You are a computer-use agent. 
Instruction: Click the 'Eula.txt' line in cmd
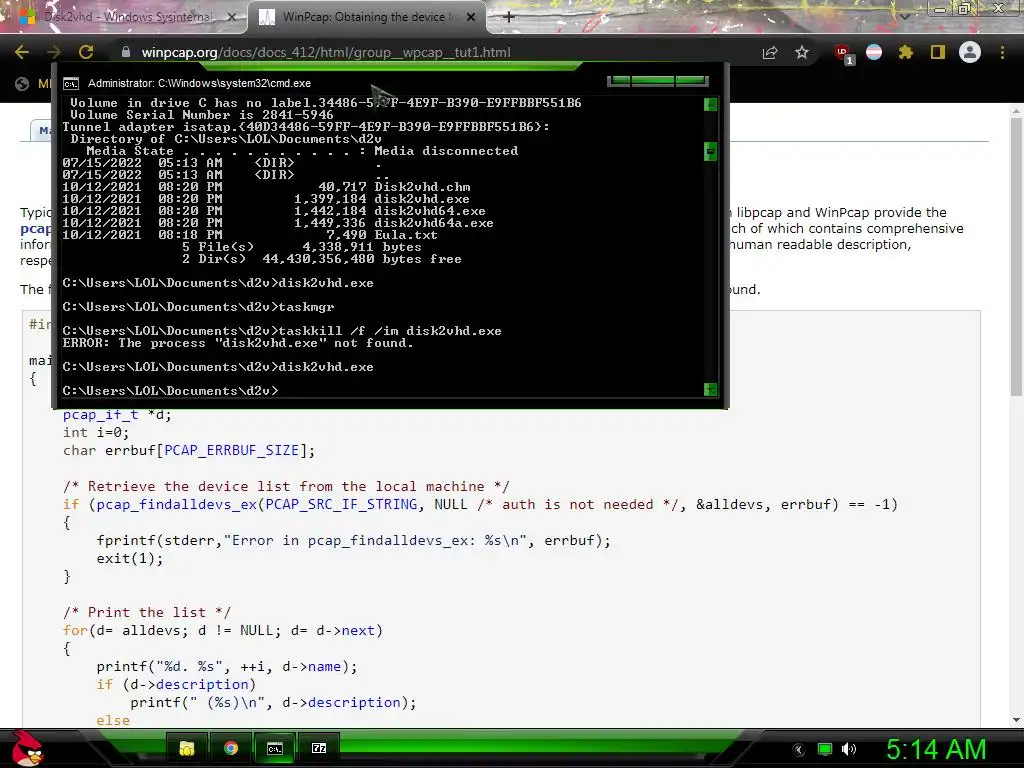(x=252, y=235)
